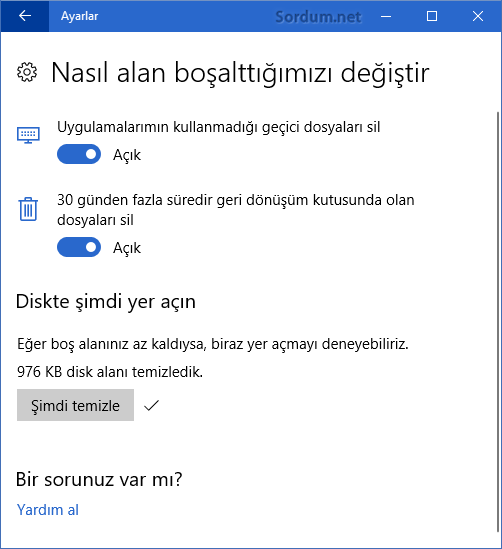Click the '976 KB disk alanı temizledik.' message
The height and width of the screenshot is (549, 502).
coord(110,372)
